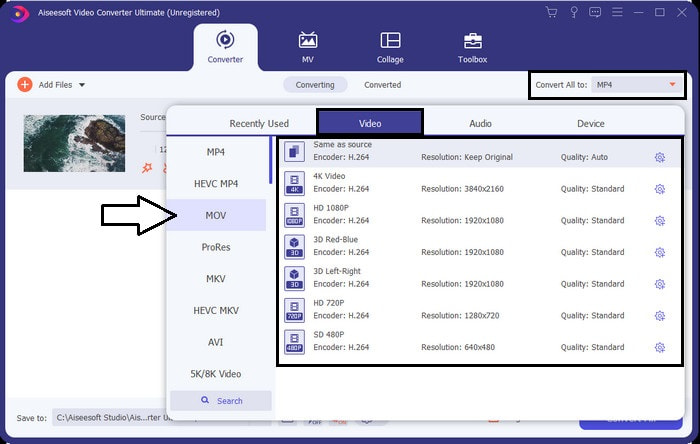Screen dimensions: 700x444
Task: Switch to the MV tab
Action: pos(308,47)
